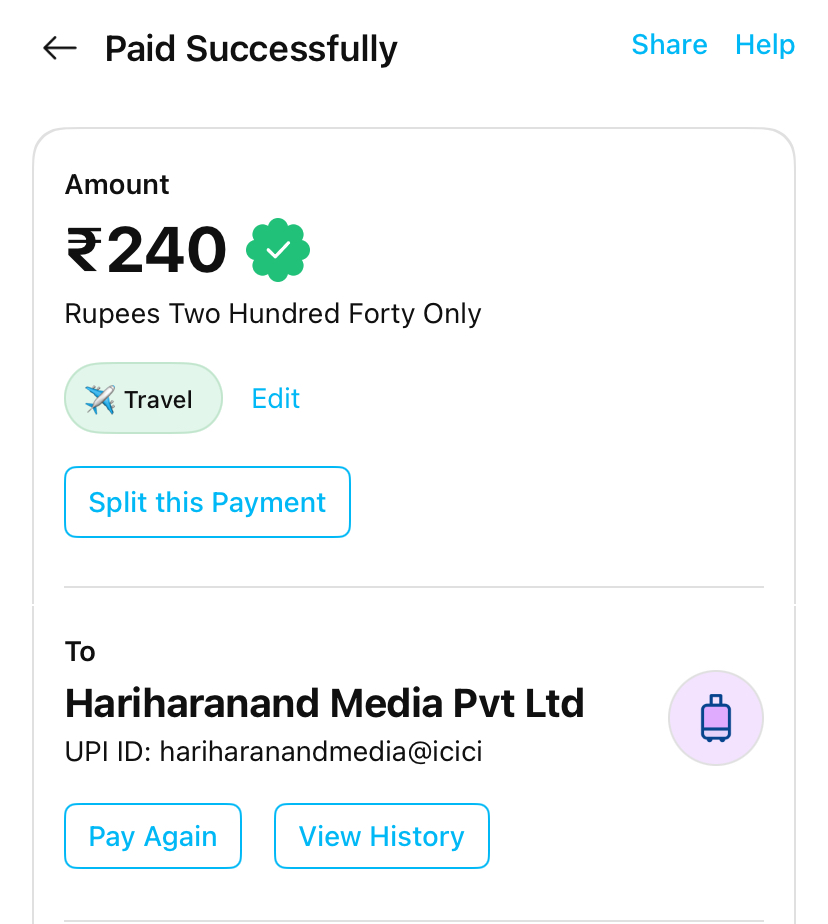Click the airplane icon in Travel tag
The image size is (828, 924).
[100, 399]
